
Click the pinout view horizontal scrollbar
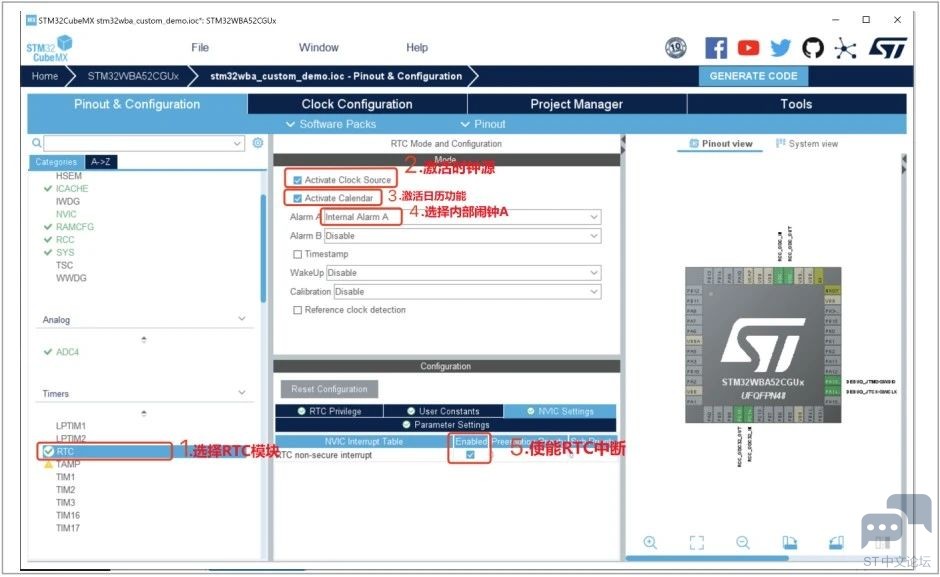point(707,558)
